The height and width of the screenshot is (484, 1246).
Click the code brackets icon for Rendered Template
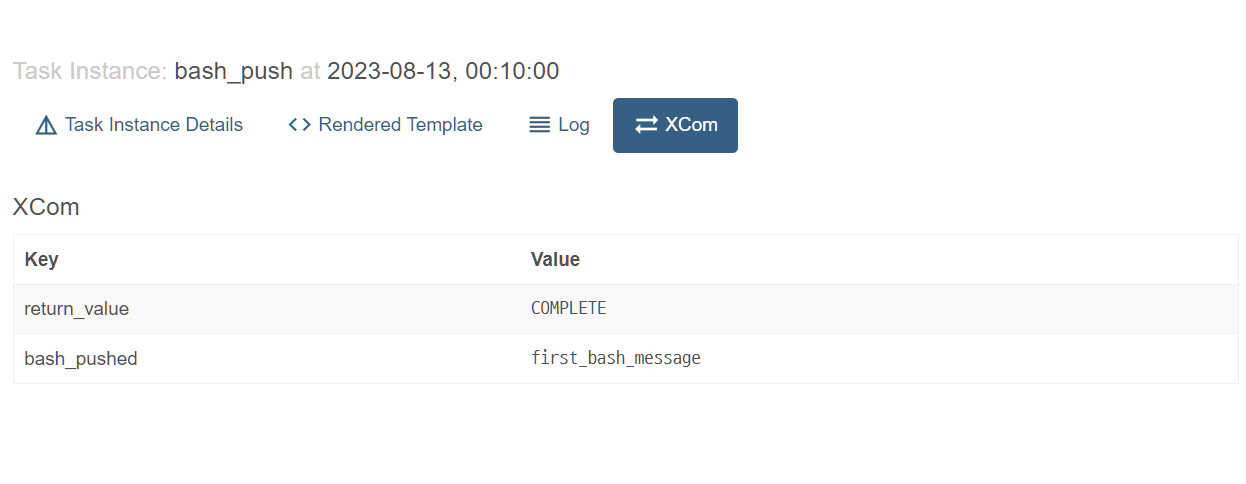[x=299, y=125]
